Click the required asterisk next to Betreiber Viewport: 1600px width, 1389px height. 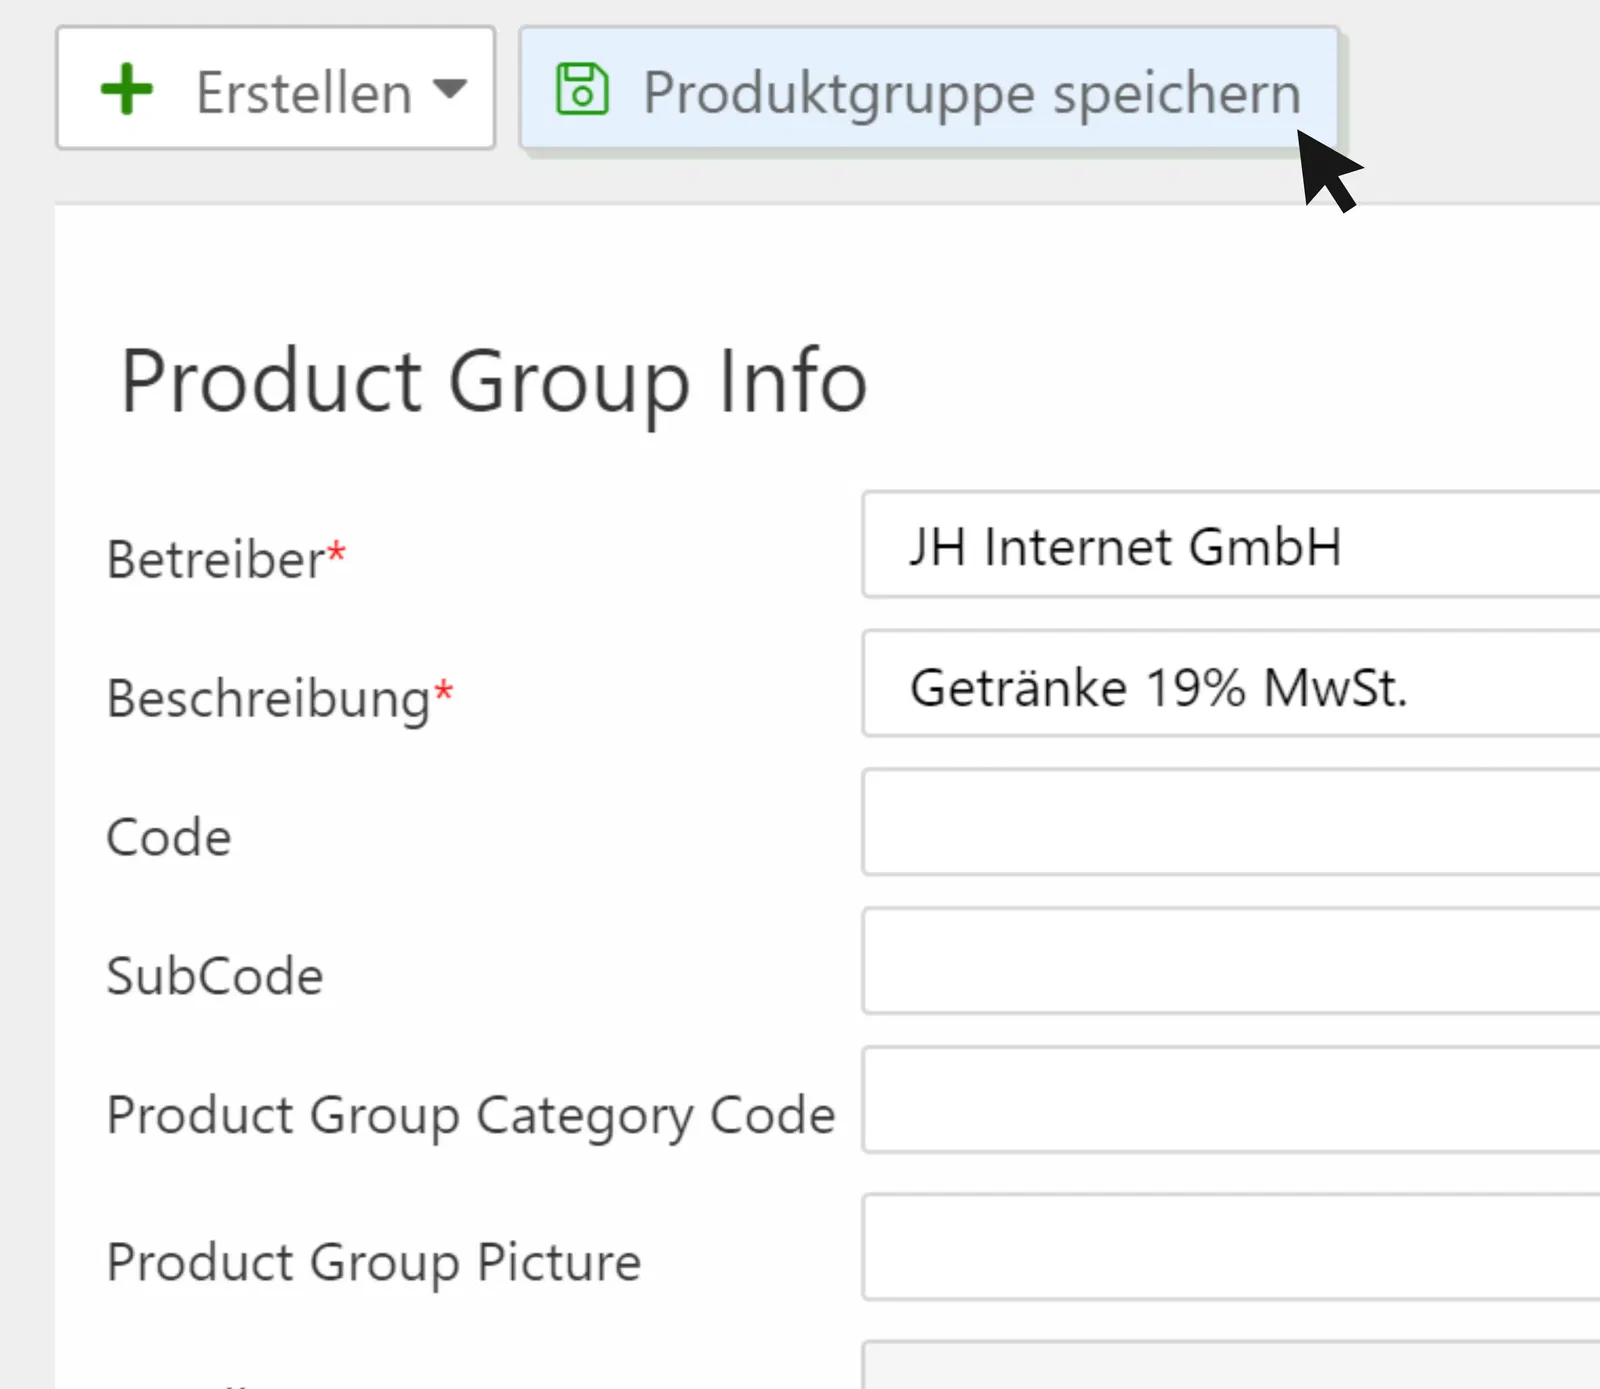[x=334, y=550]
